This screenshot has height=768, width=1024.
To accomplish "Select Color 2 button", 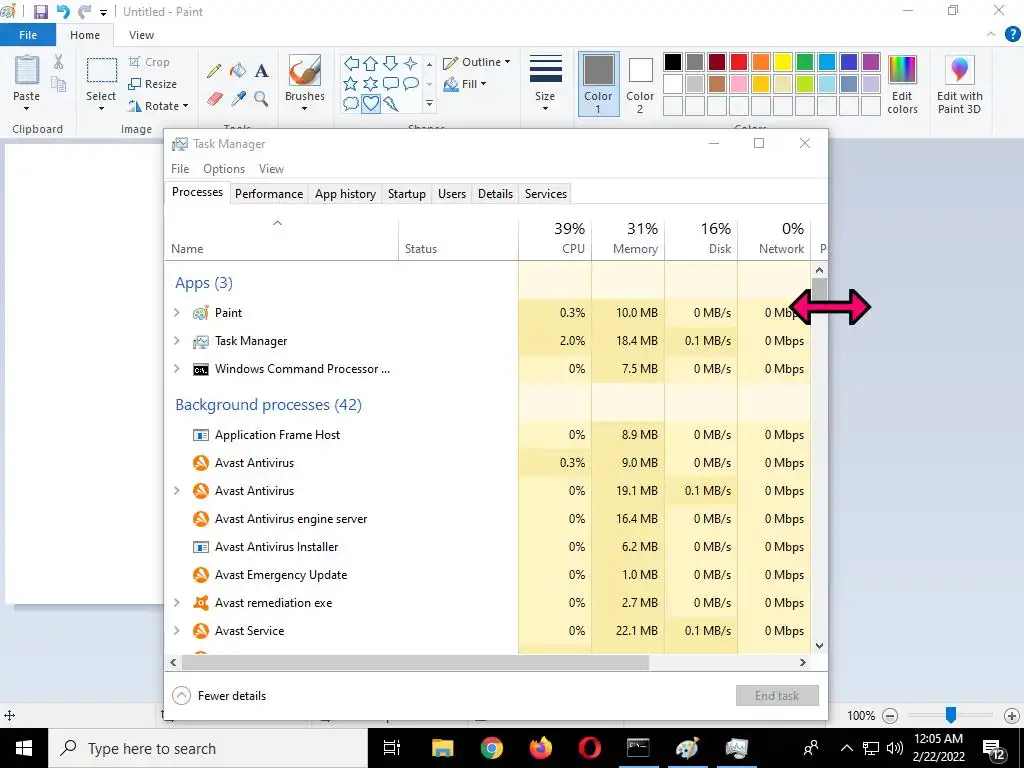I will coord(640,84).
